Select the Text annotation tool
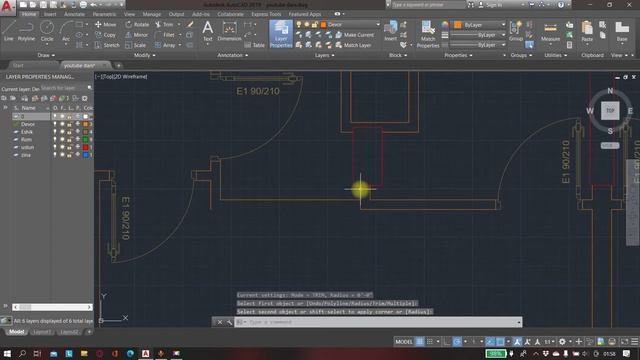 click(208, 31)
